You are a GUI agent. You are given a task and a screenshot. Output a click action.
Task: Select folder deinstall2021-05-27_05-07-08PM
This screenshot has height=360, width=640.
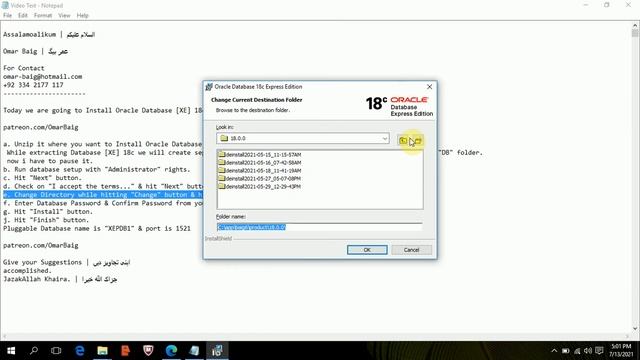click(x=260, y=178)
